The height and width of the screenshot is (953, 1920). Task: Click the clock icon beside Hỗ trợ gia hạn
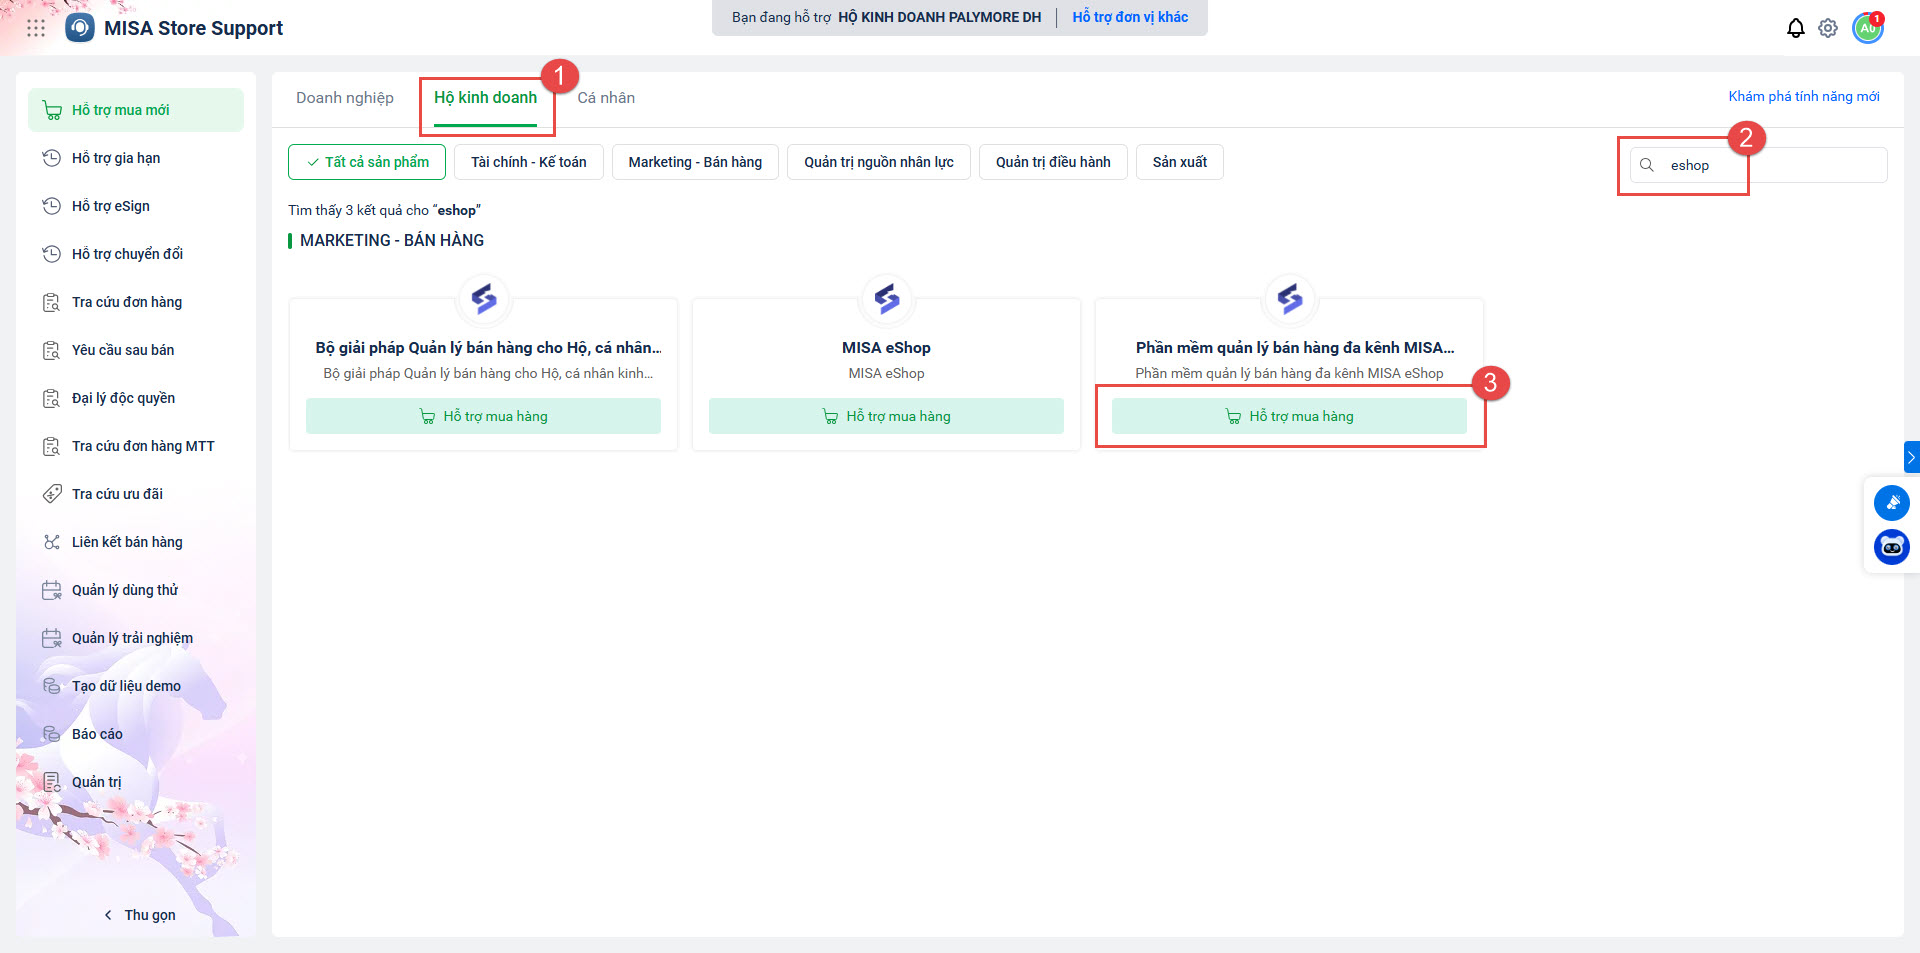click(x=52, y=158)
